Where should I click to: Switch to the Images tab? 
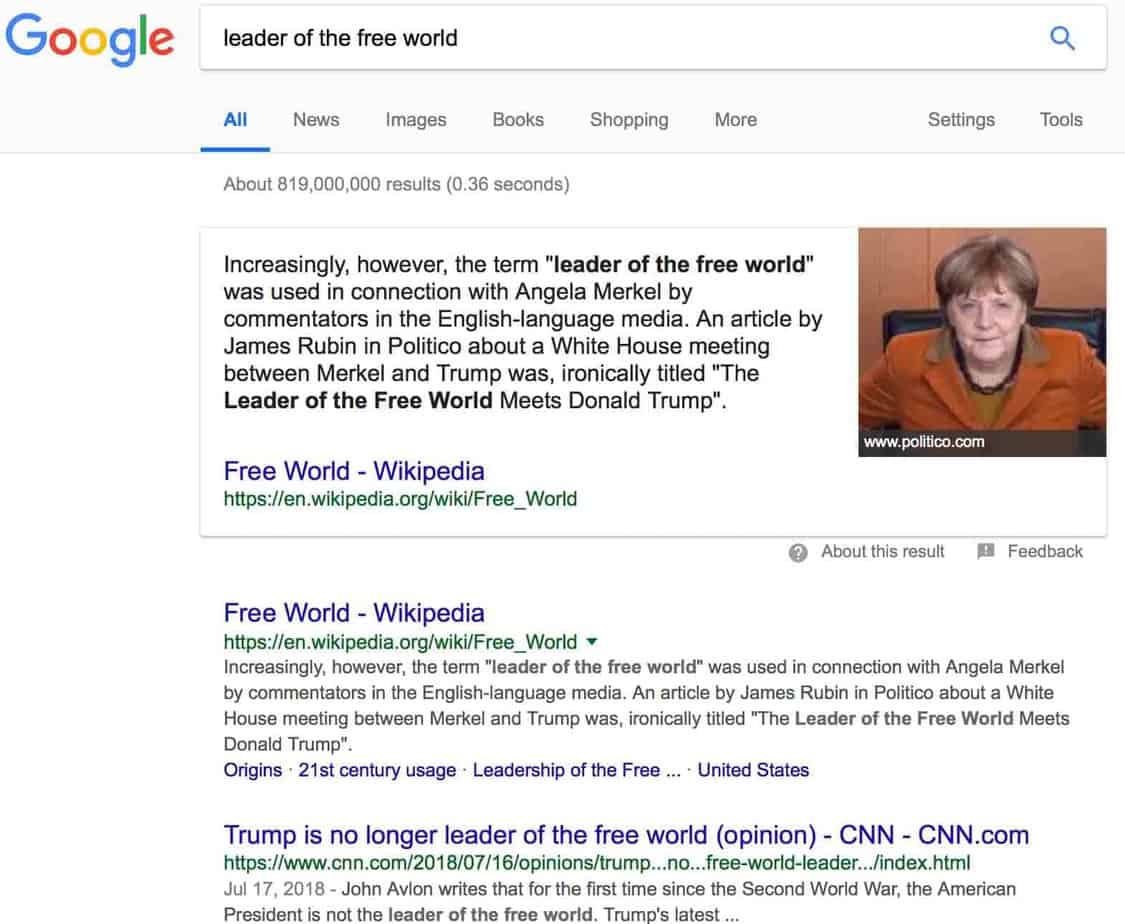(x=416, y=120)
